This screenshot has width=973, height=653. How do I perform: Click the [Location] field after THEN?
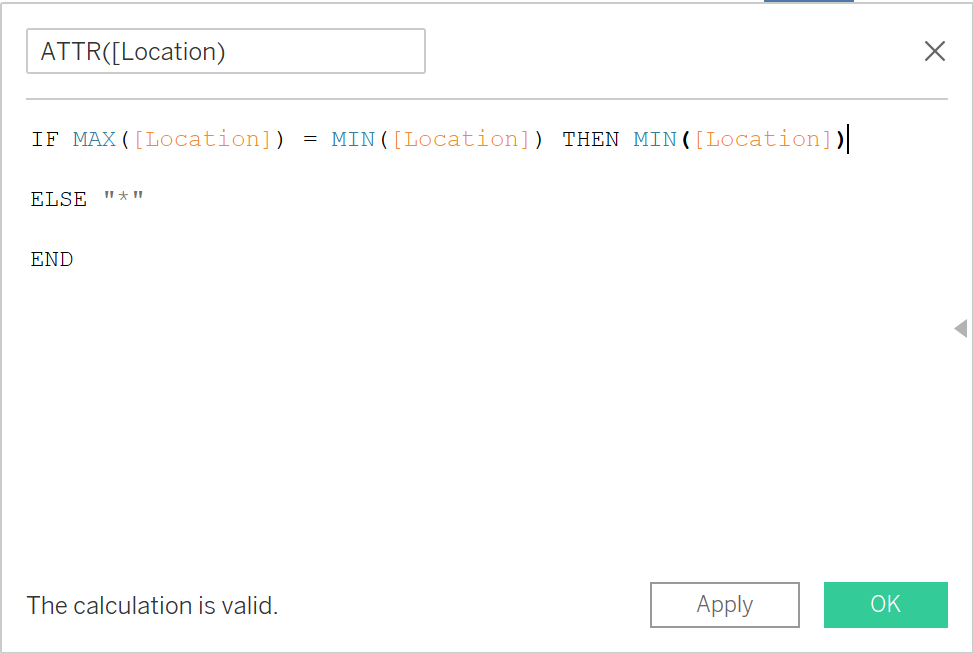(764, 139)
